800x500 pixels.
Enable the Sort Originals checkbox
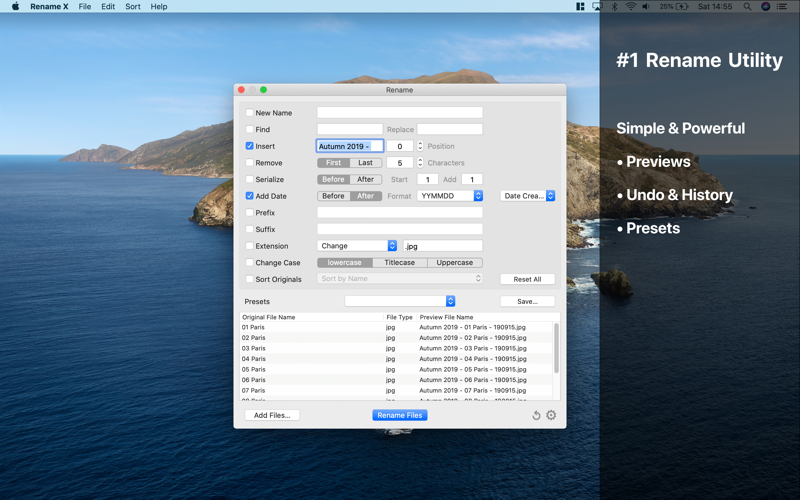point(249,279)
